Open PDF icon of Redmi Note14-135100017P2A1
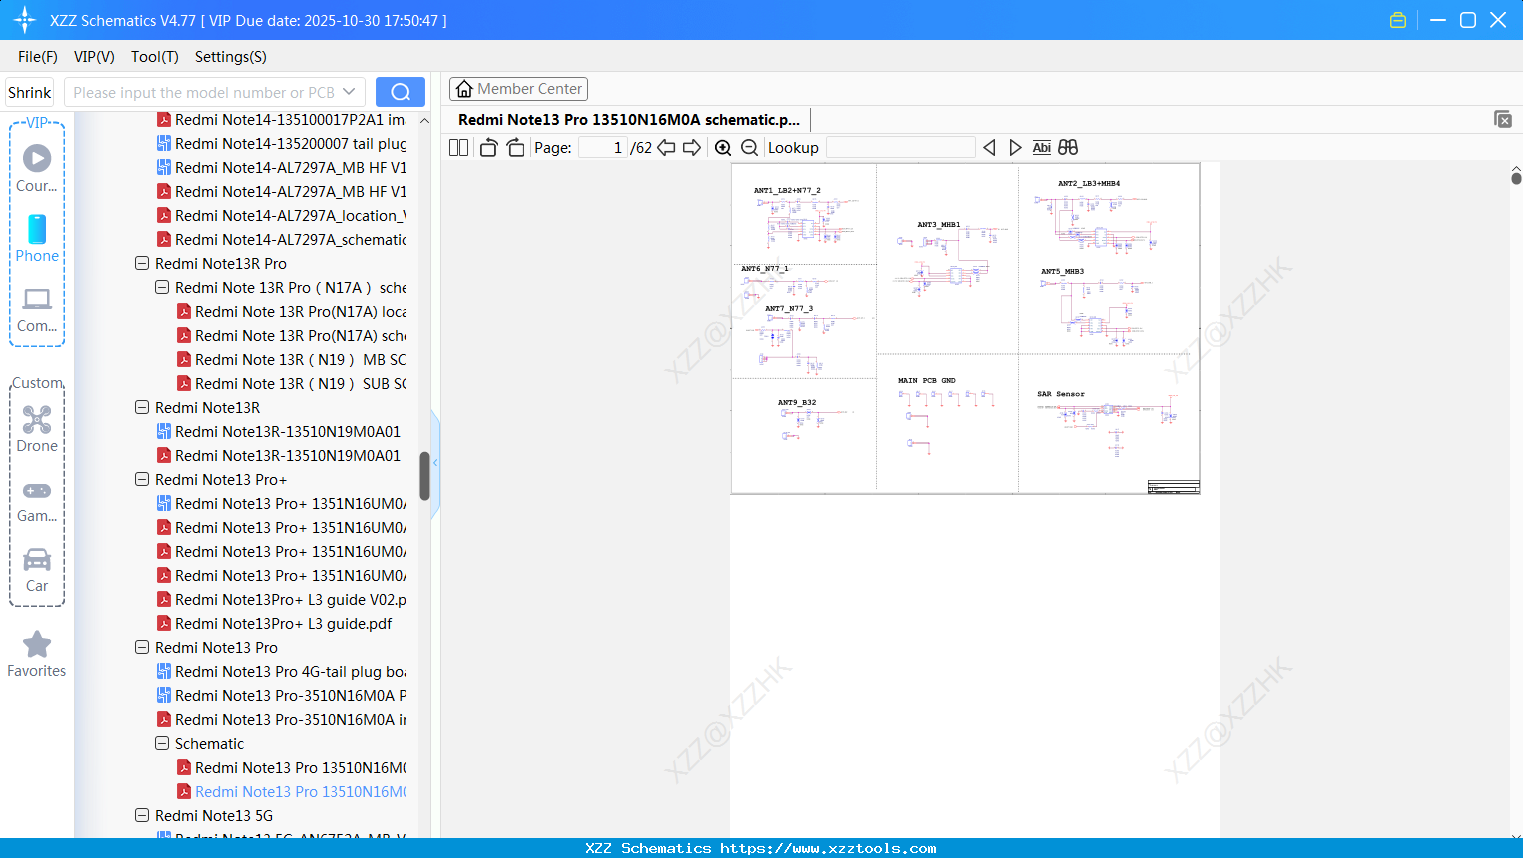The height and width of the screenshot is (858, 1523). click(164, 120)
